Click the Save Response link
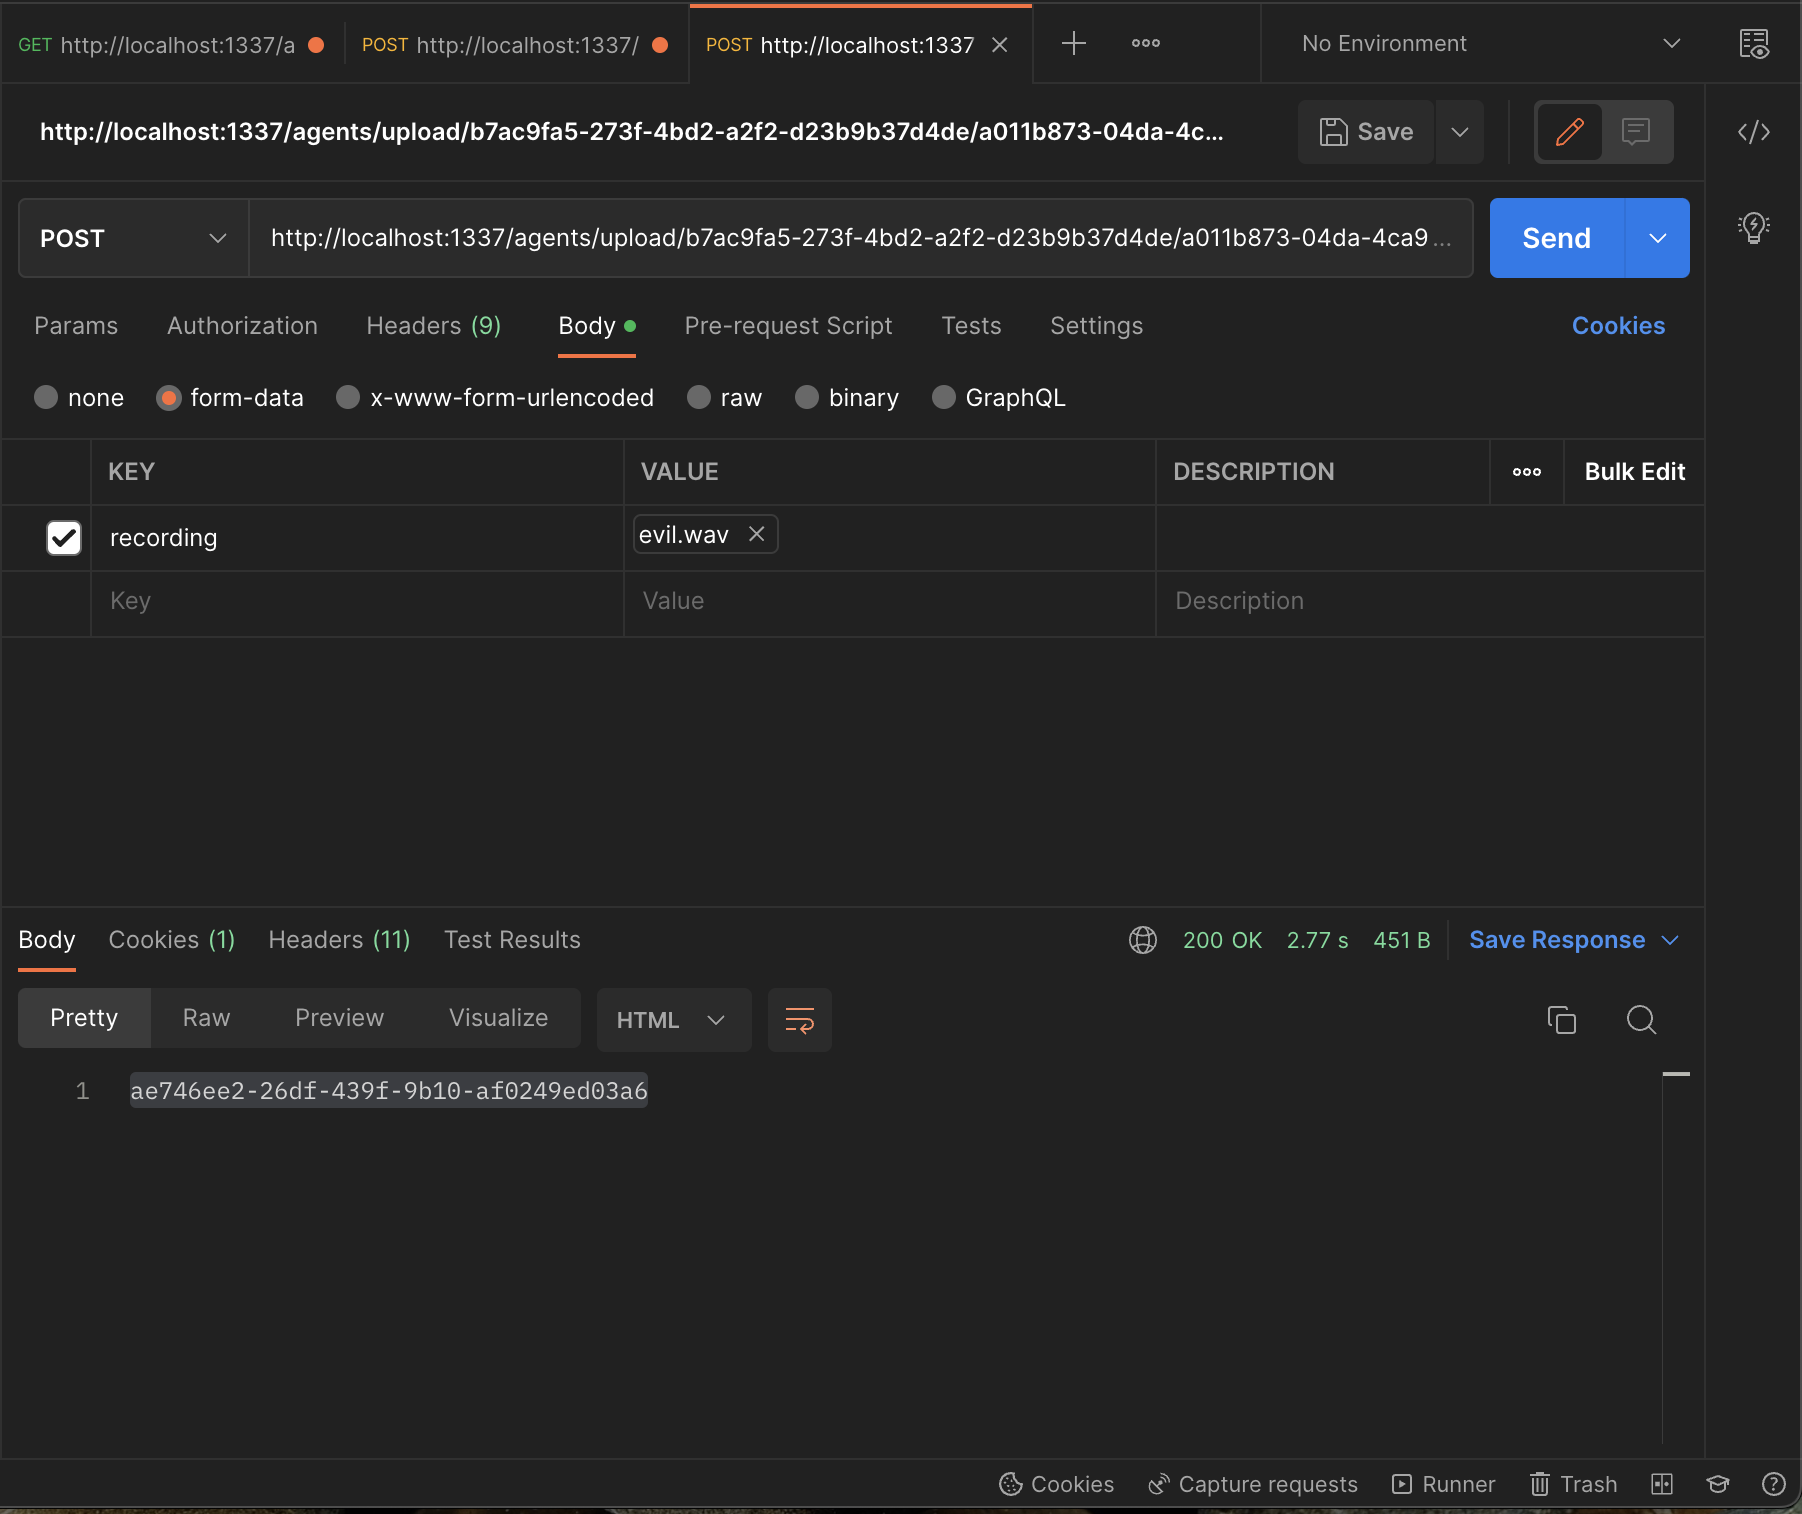 (x=1556, y=939)
